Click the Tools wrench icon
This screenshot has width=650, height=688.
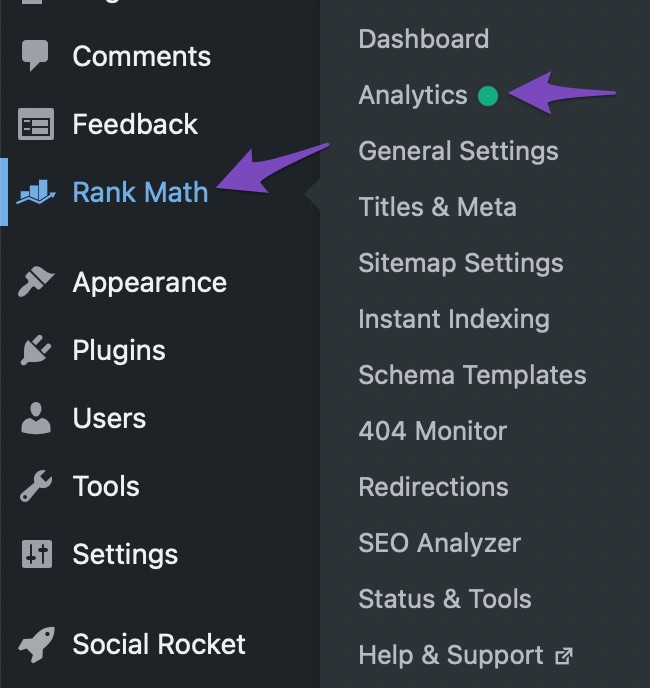[x=36, y=486]
